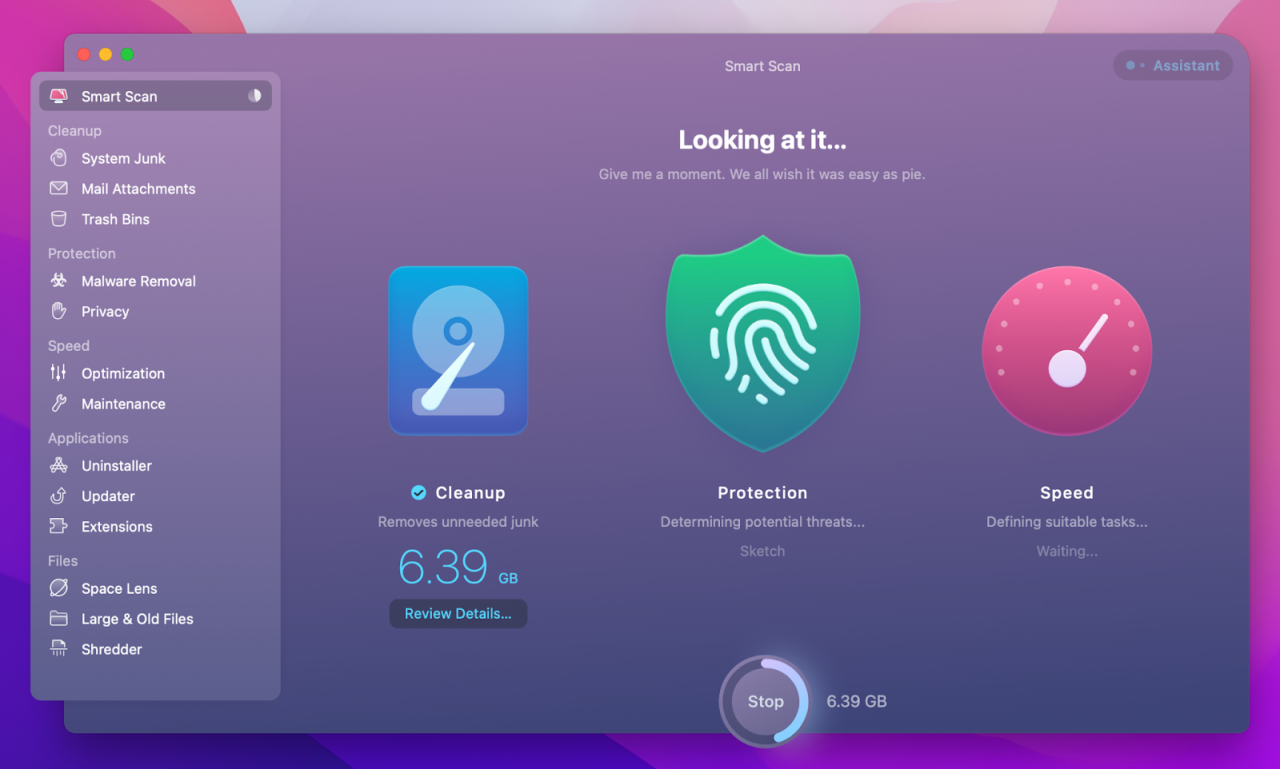Click the "Removes unneeded junk" description
Screen dimensions: 1280x769
pyautogui.click(x=458, y=522)
